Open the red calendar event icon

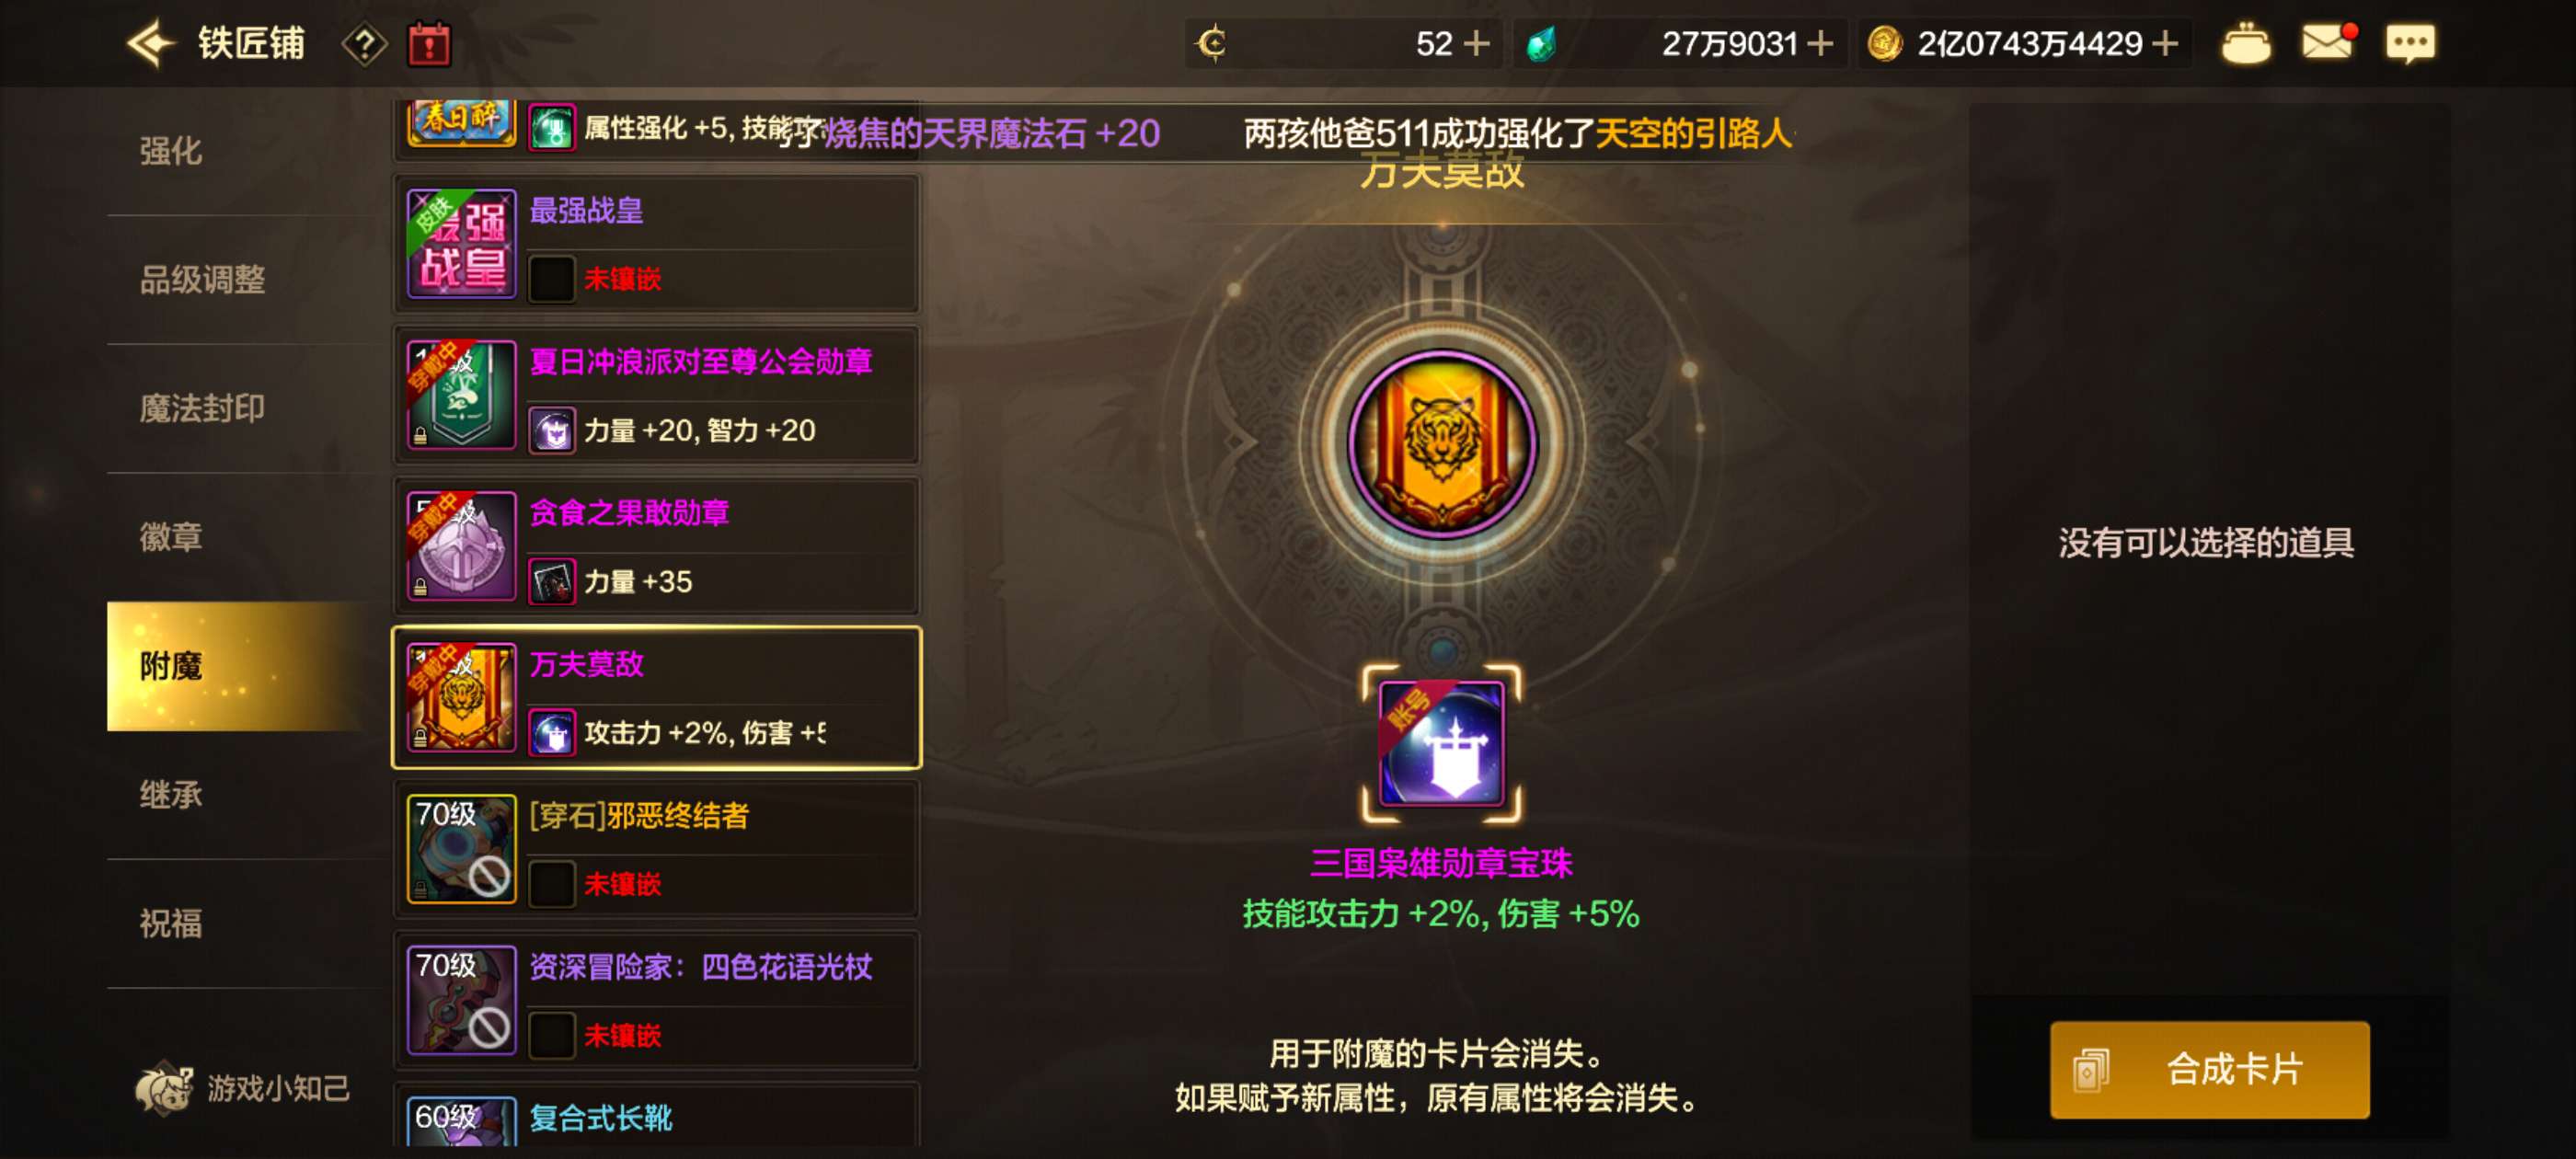pyautogui.click(x=429, y=44)
